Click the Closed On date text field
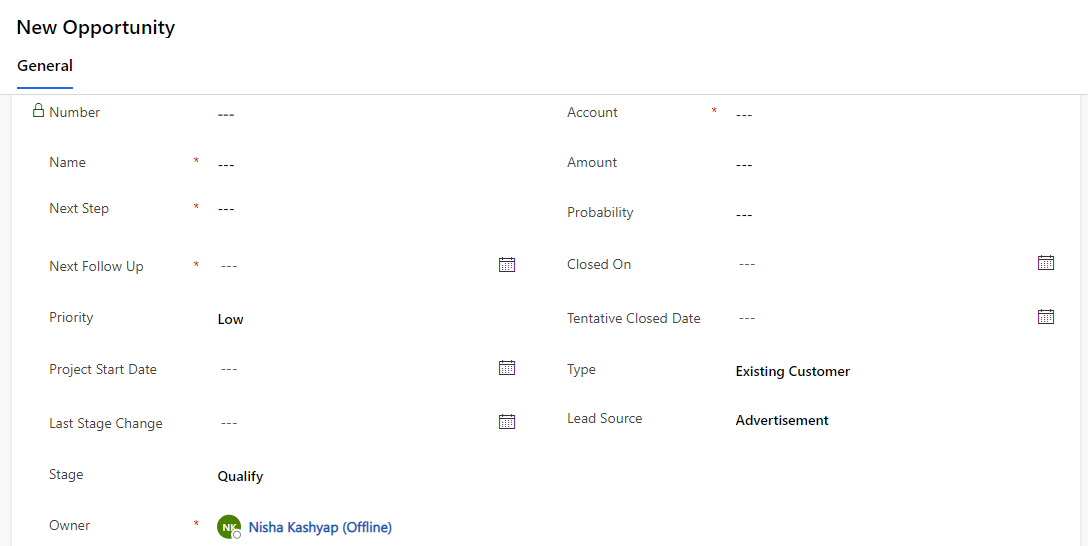 [880, 264]
